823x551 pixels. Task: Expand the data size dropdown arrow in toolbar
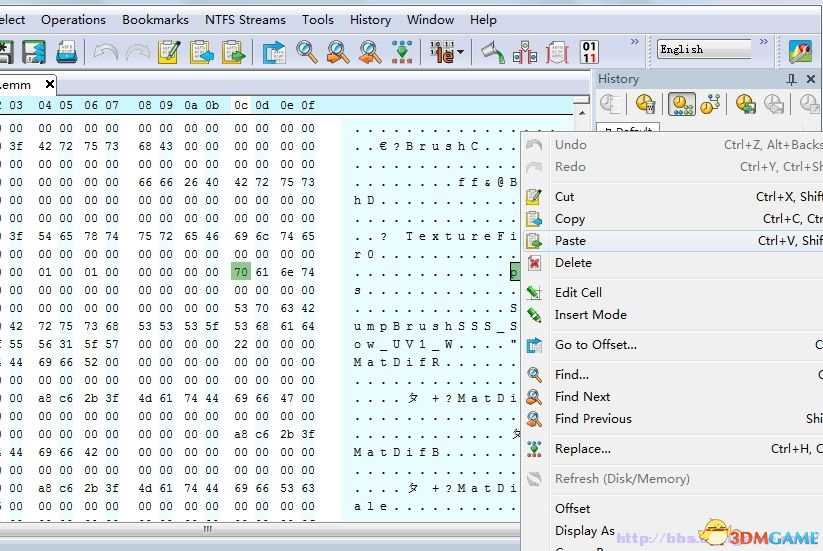click(x=460, y=51)
